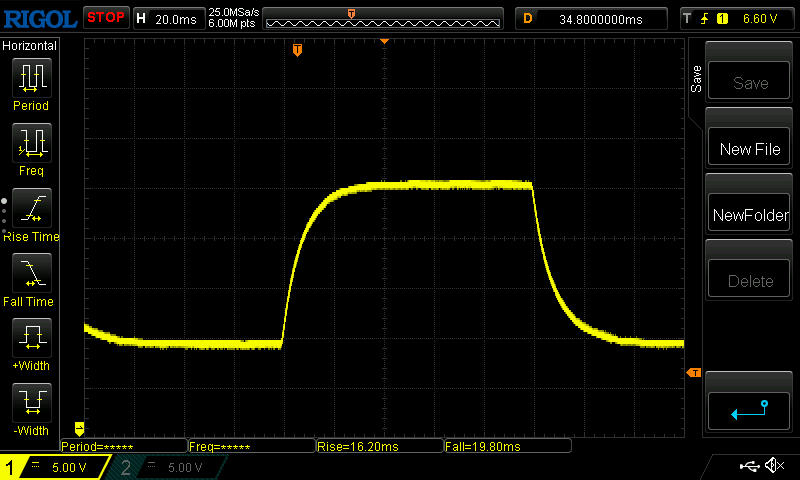Click the Save vertical tab label
This screenshot has height=480, width=800.
pos(696,79)
